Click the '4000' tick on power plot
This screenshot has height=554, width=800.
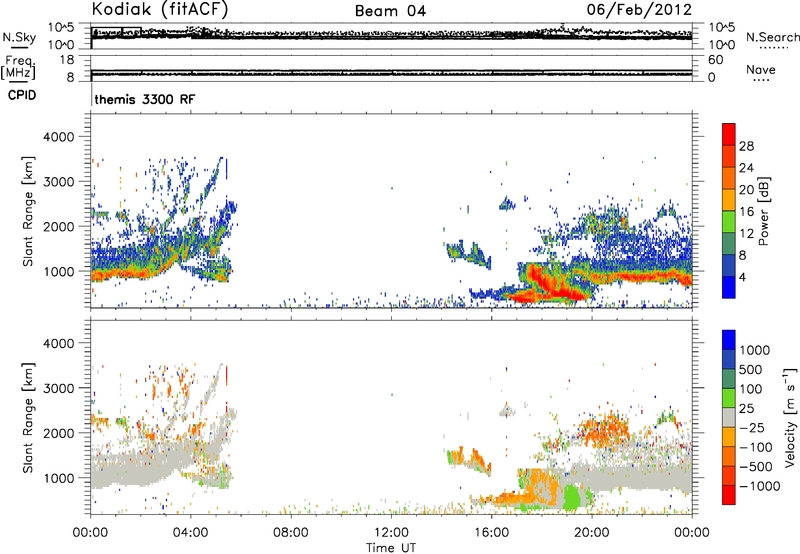[59, 137]
